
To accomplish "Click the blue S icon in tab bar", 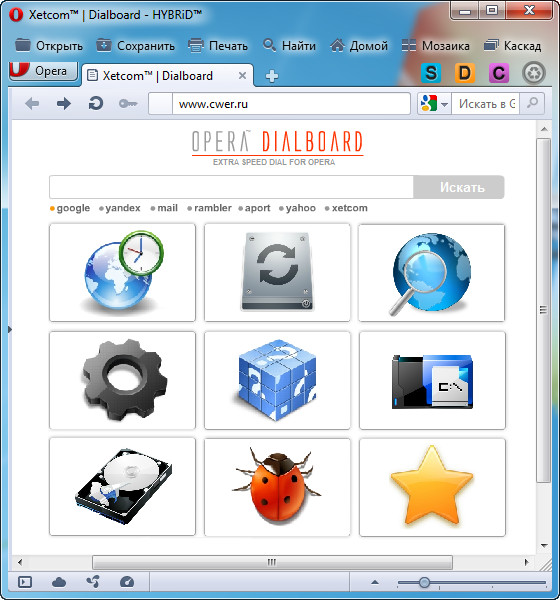I will click(x=431, y=73).
